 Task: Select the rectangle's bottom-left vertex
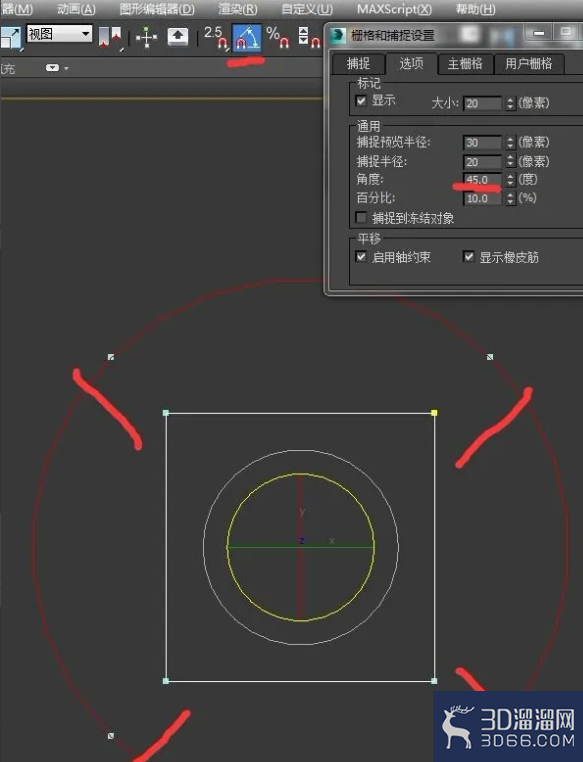coord(166,681)
